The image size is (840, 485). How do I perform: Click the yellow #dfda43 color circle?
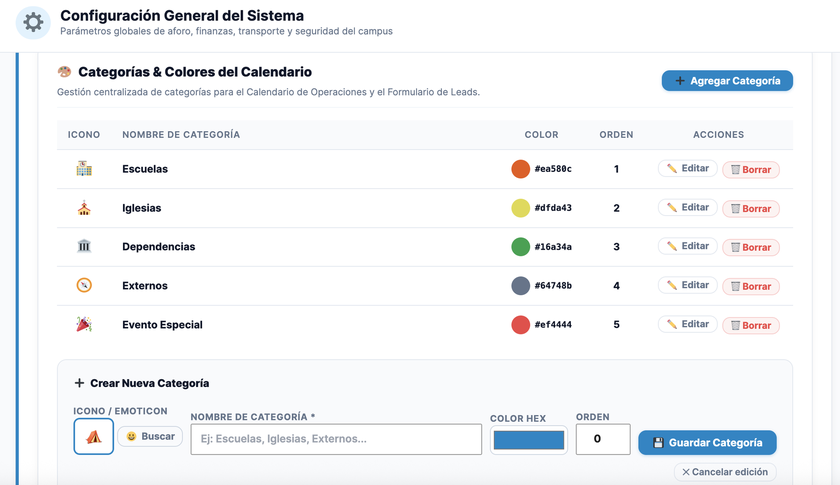point(520,208)
